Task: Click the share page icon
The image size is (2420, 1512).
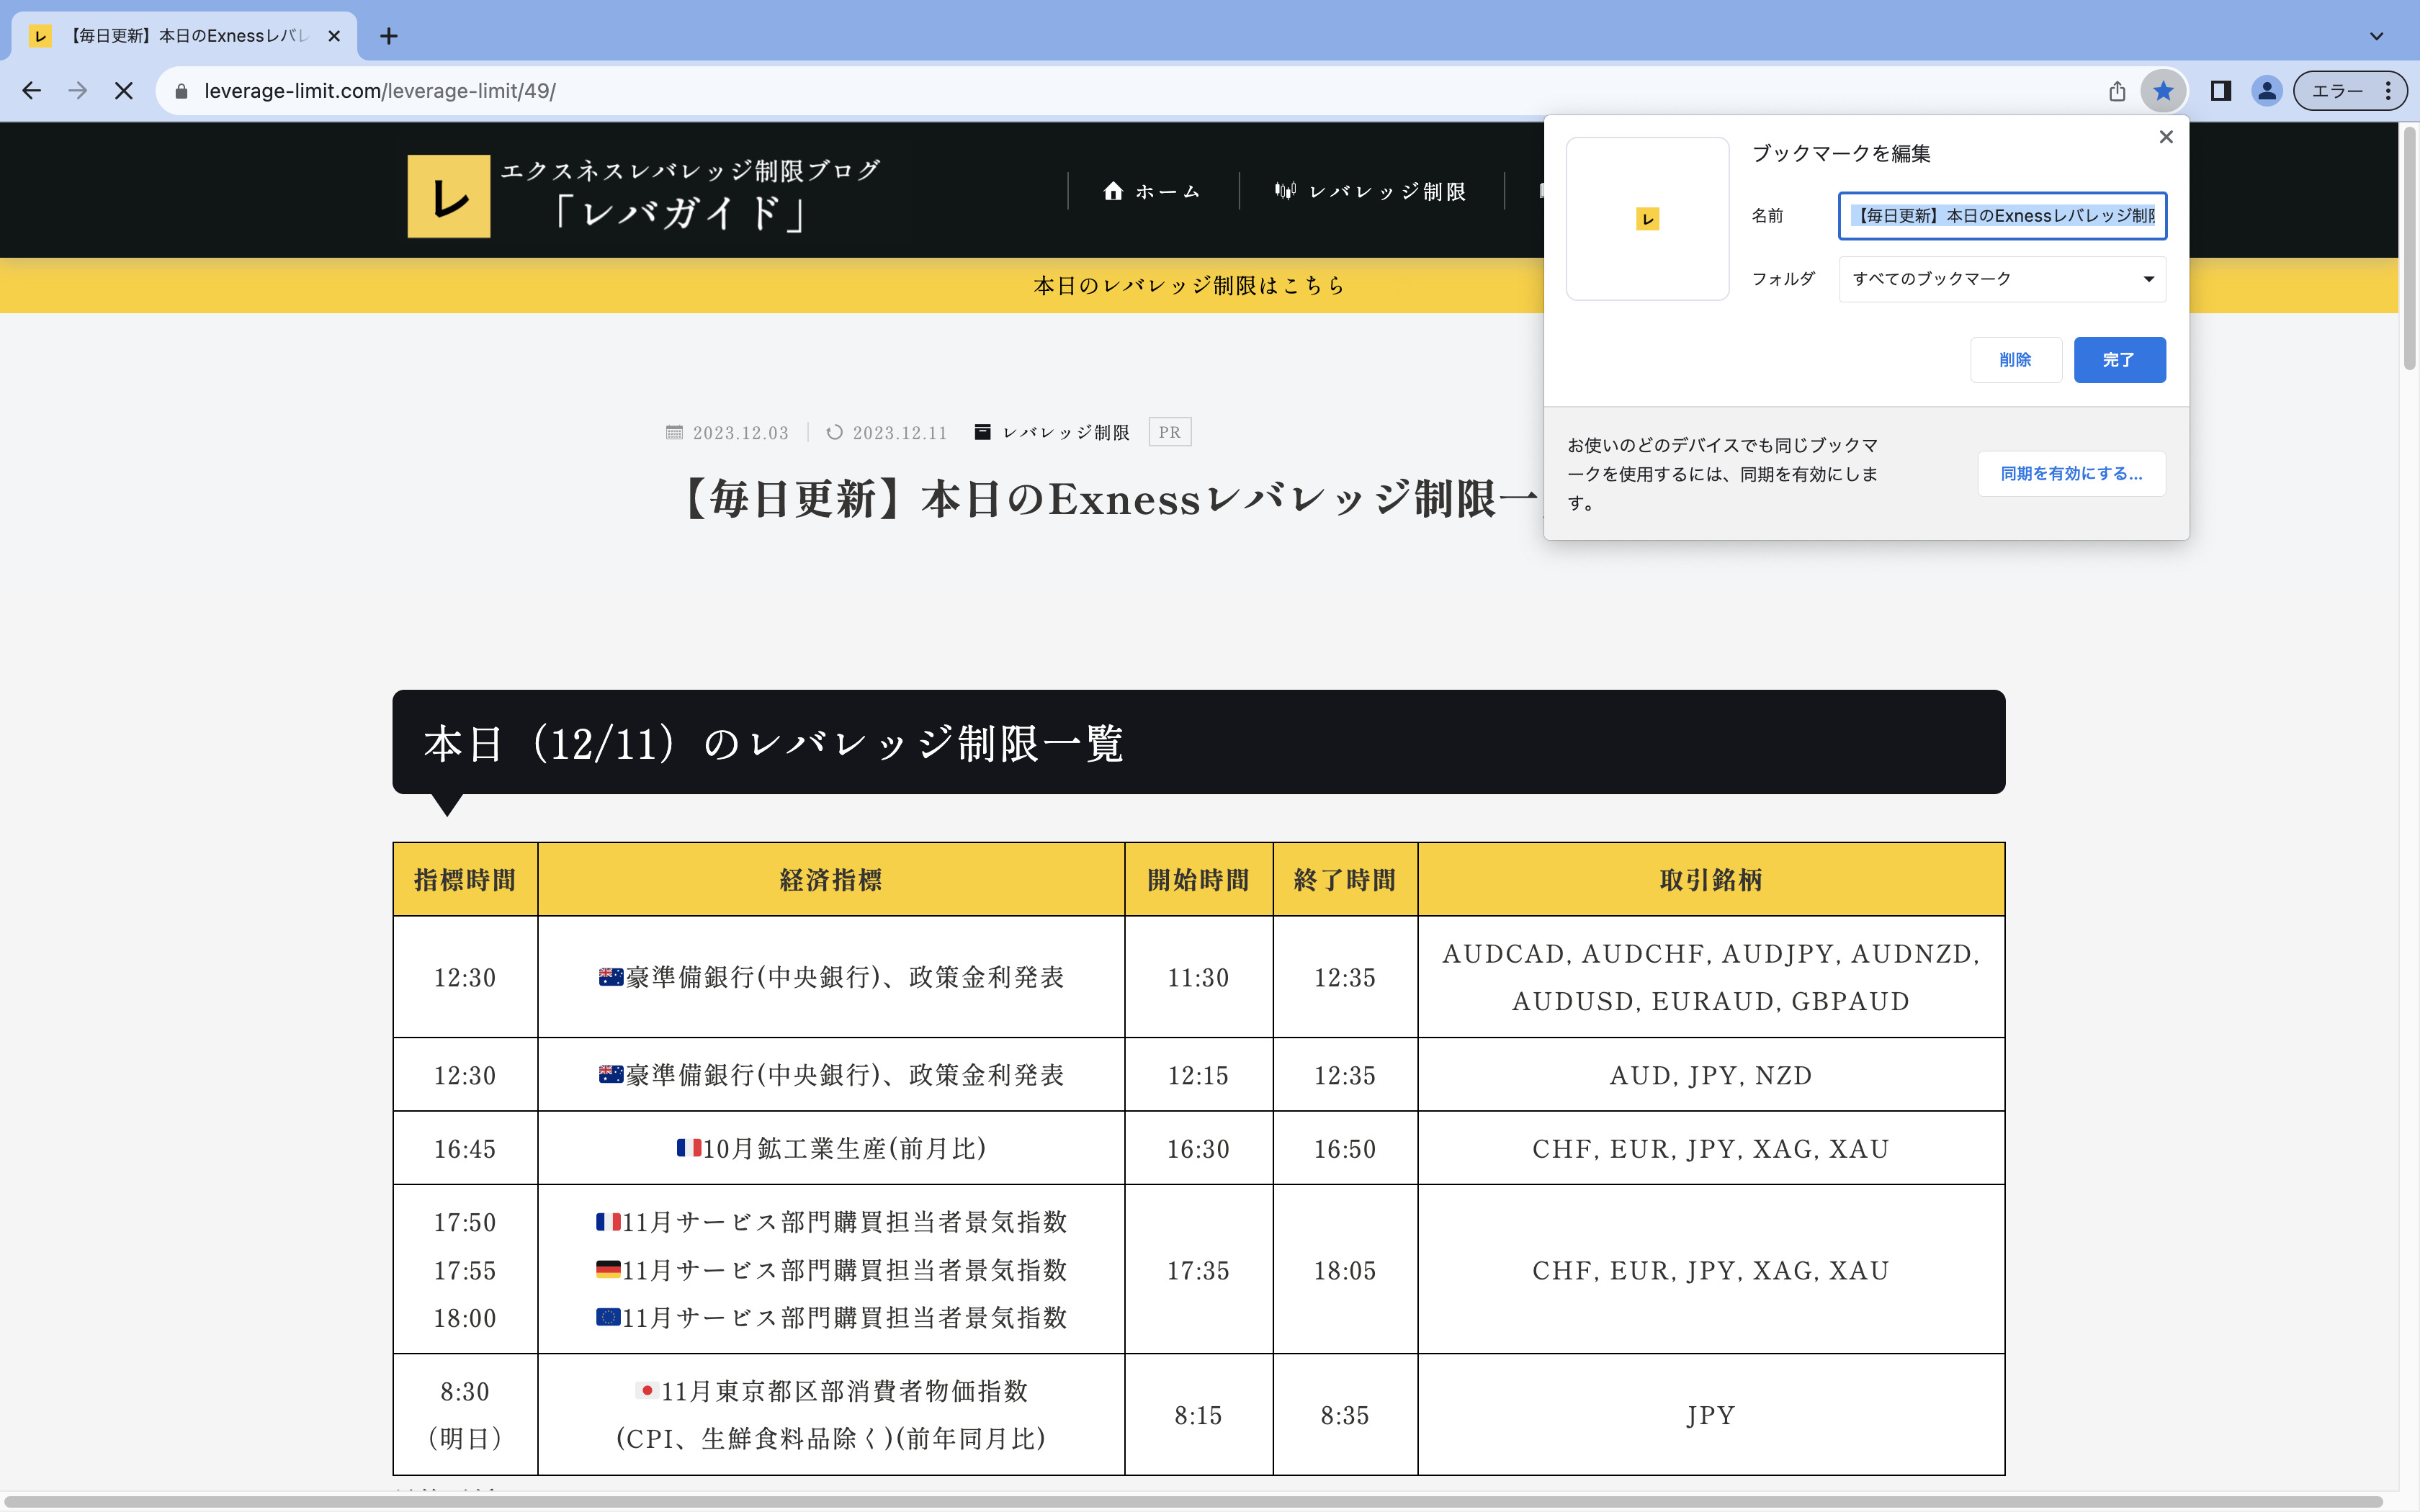Action: click(2117, 91)
